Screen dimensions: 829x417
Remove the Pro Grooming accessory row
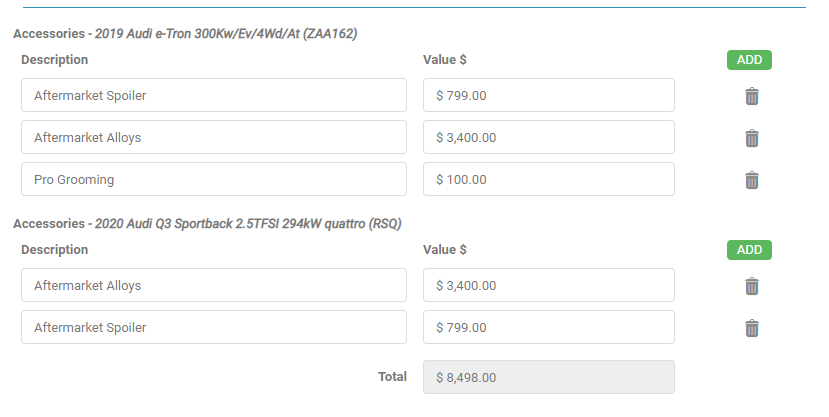[x=752, y=180]
